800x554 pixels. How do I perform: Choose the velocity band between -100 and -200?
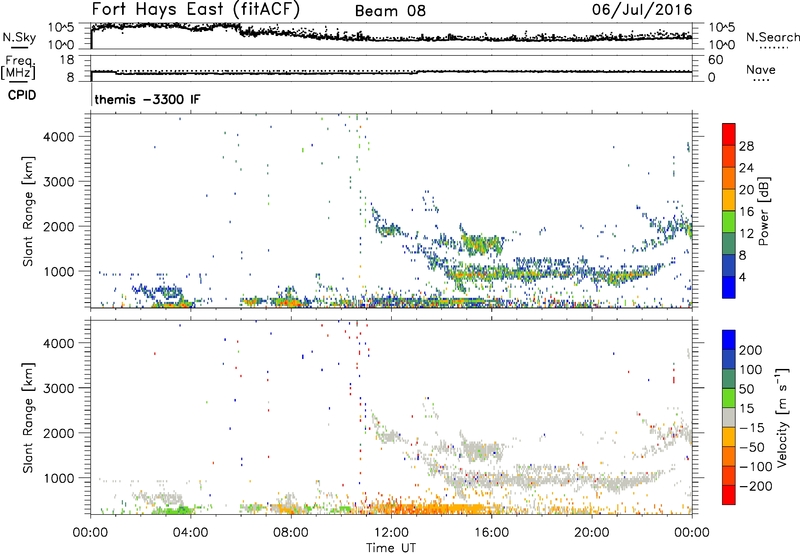pyautogui.click(x=729, y=475)
